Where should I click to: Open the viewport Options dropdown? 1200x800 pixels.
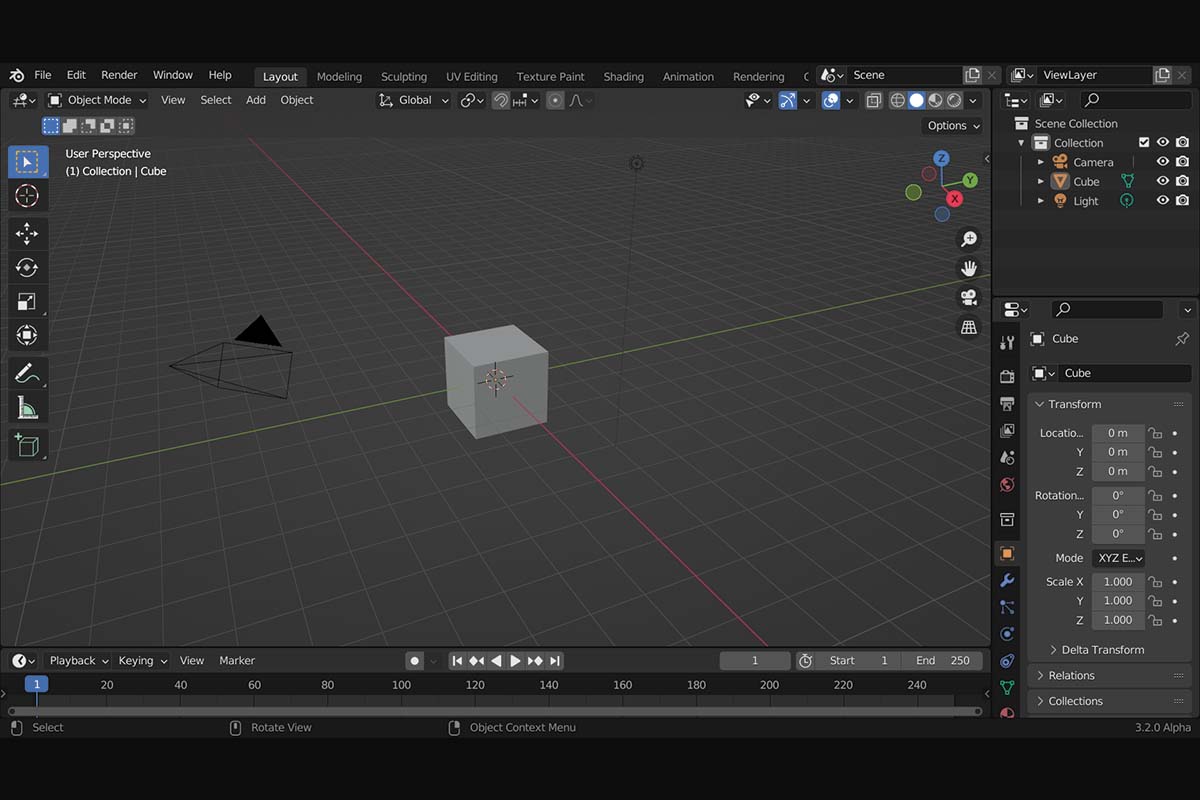pos(953,126)
